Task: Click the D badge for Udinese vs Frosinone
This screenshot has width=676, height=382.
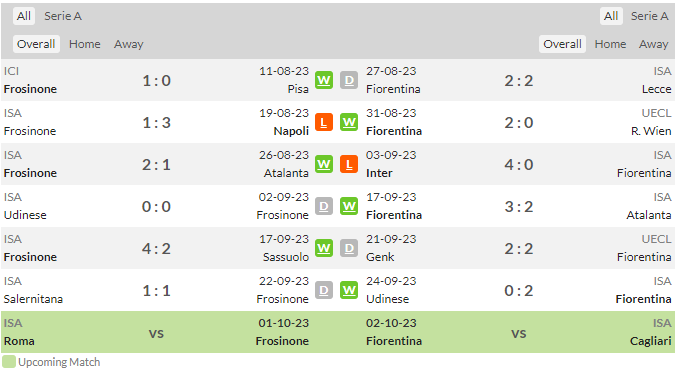Action: click(324, 207)
